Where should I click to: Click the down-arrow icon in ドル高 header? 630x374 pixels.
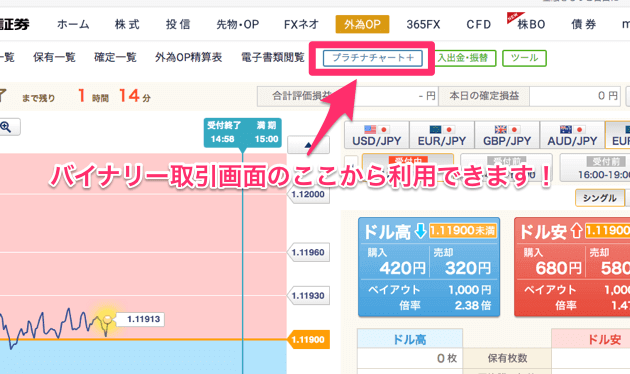[420, 231]
